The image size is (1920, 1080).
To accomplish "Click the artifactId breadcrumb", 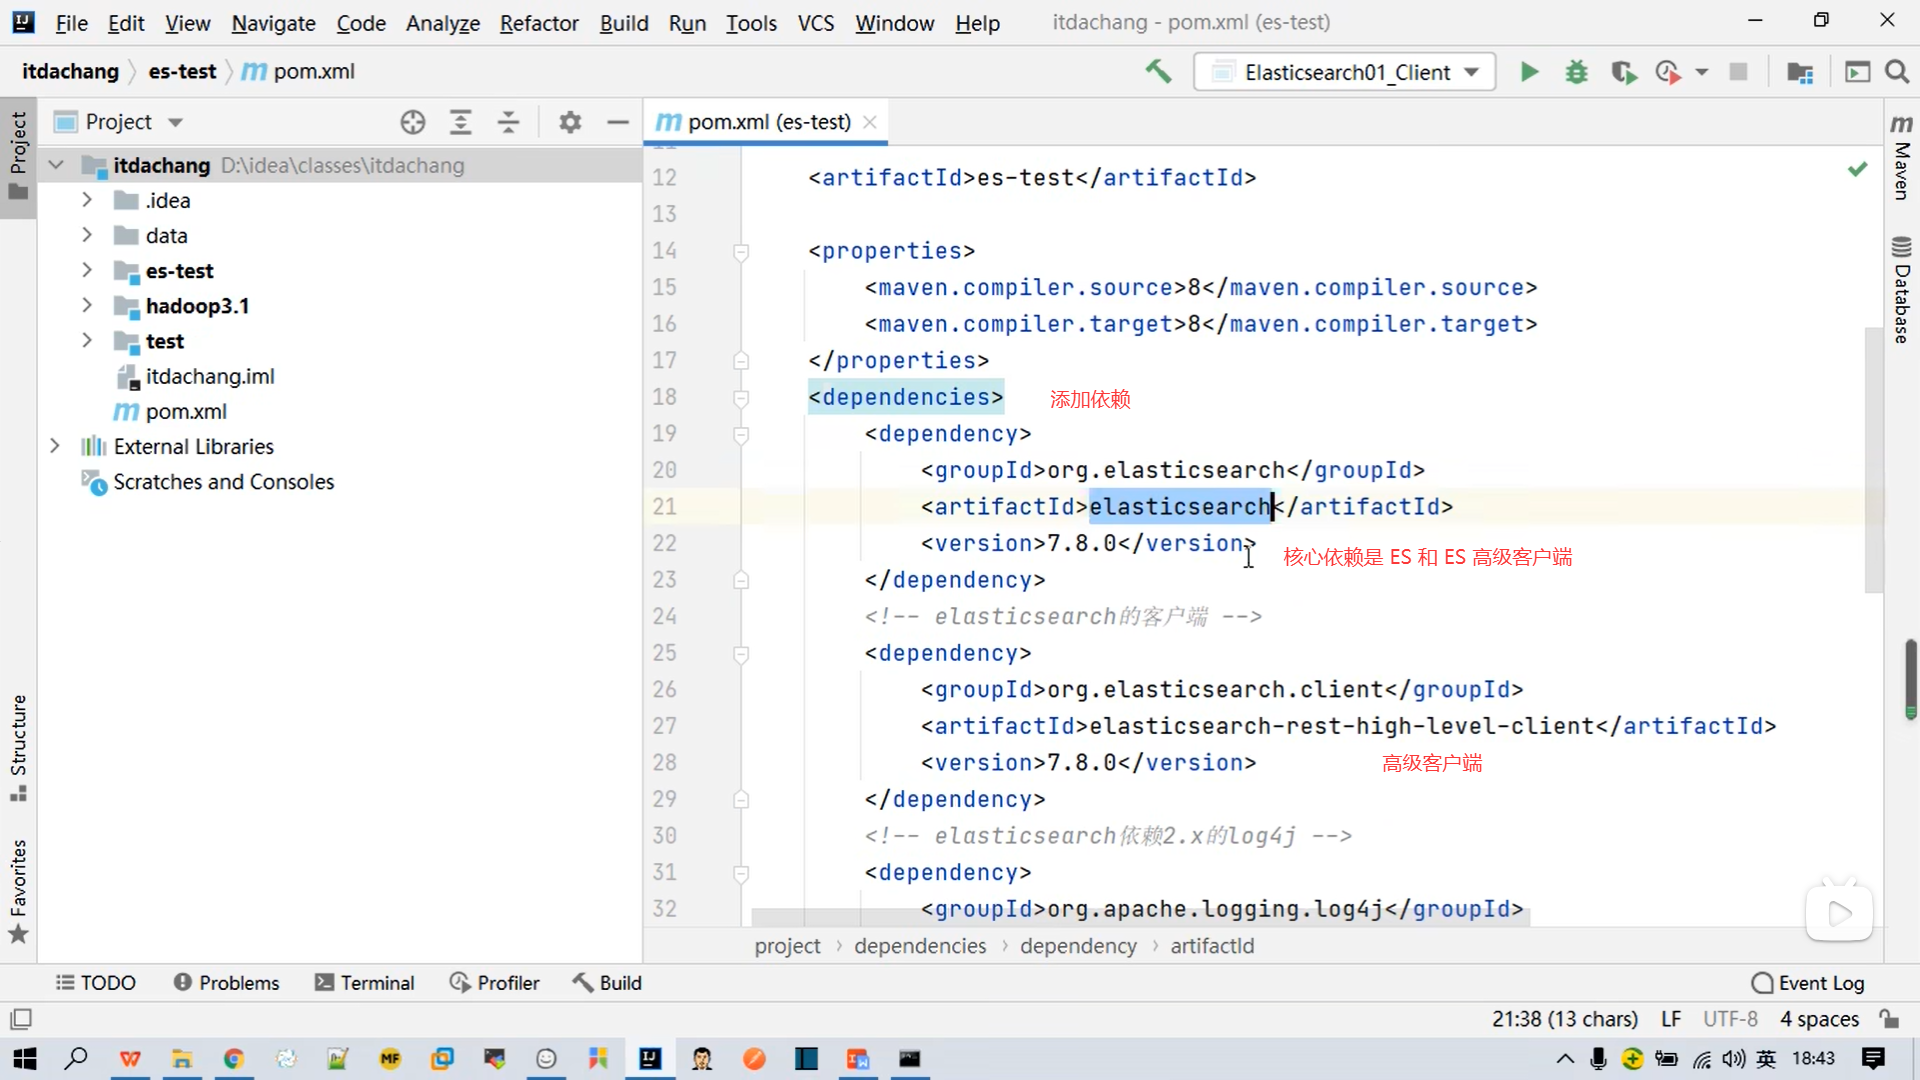I will (1212, 946).
